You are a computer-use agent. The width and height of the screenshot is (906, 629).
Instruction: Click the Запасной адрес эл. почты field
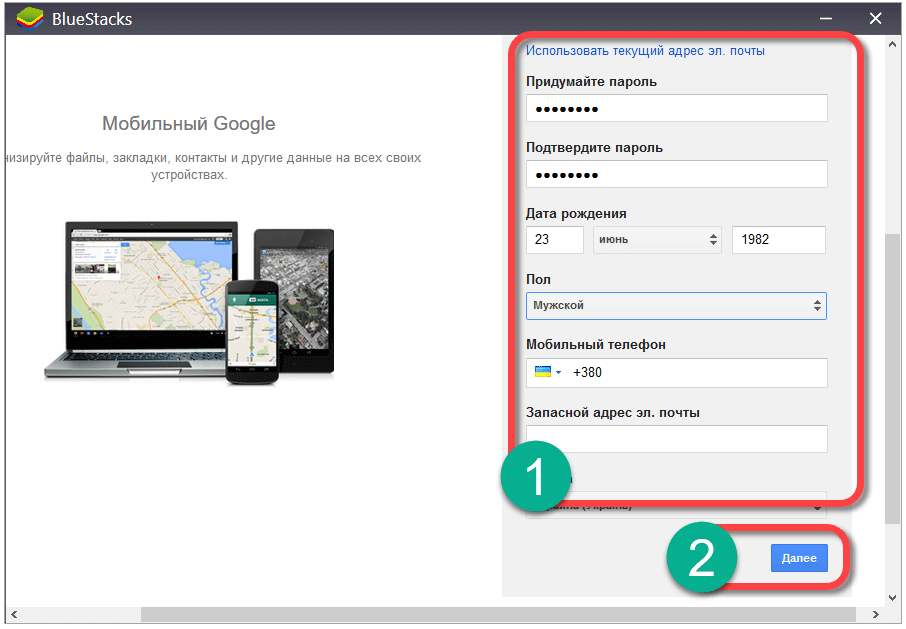point(676,438)
